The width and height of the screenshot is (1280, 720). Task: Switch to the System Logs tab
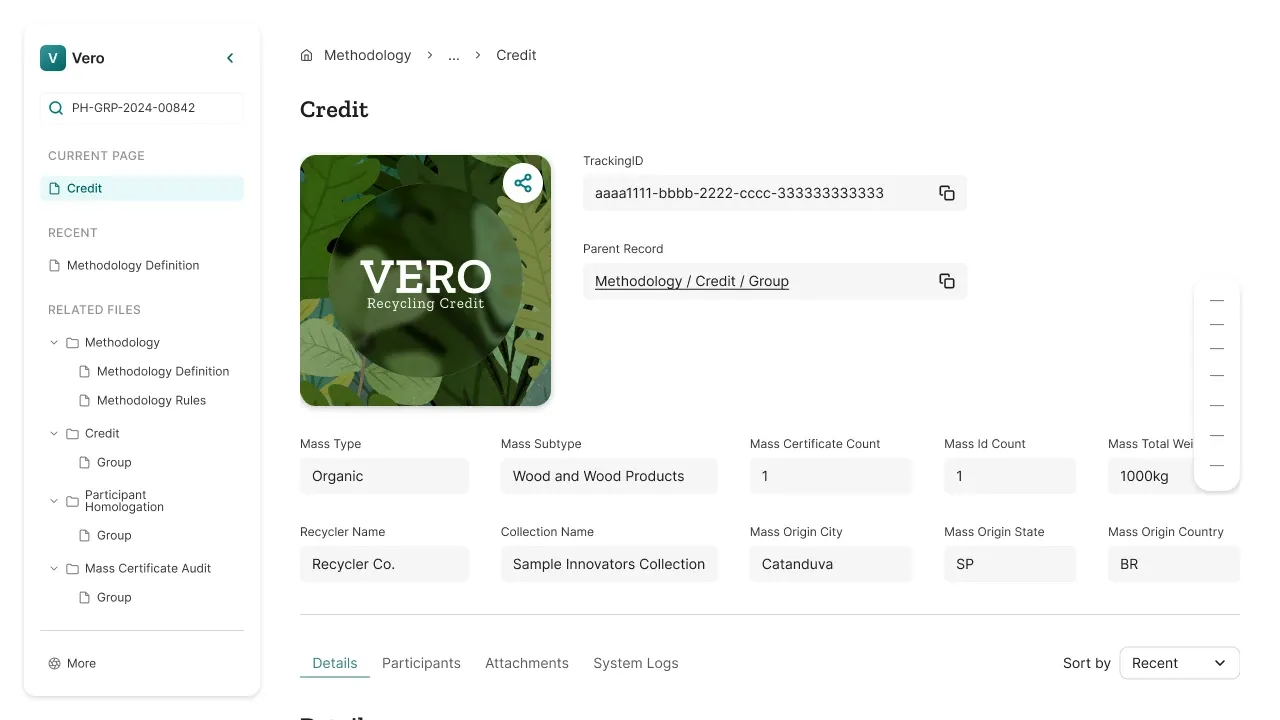[636, 663]
